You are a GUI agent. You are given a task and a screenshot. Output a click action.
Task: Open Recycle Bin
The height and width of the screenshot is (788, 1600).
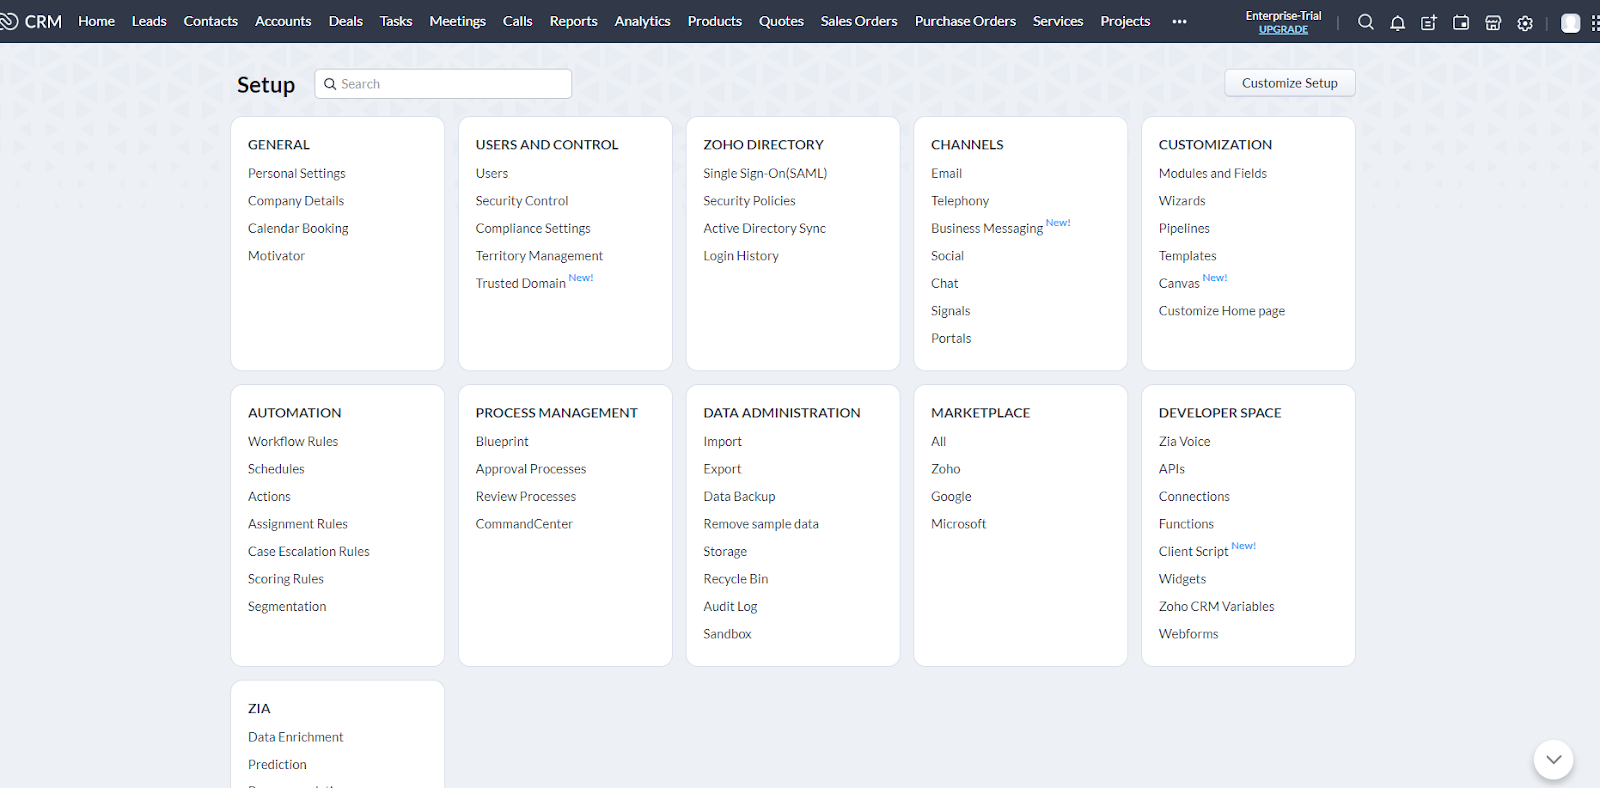tap(736, 579)
